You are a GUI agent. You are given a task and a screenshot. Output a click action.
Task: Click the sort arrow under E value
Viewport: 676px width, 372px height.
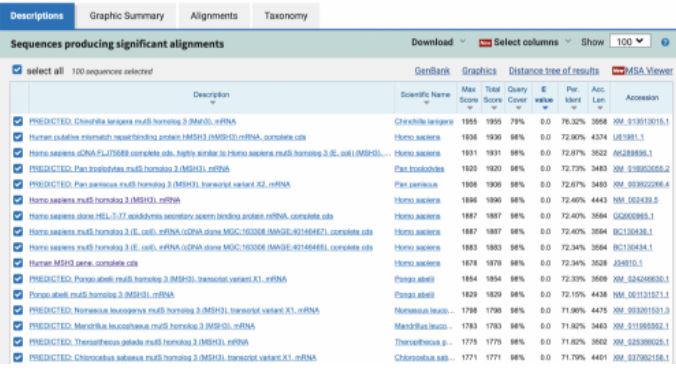545,108
